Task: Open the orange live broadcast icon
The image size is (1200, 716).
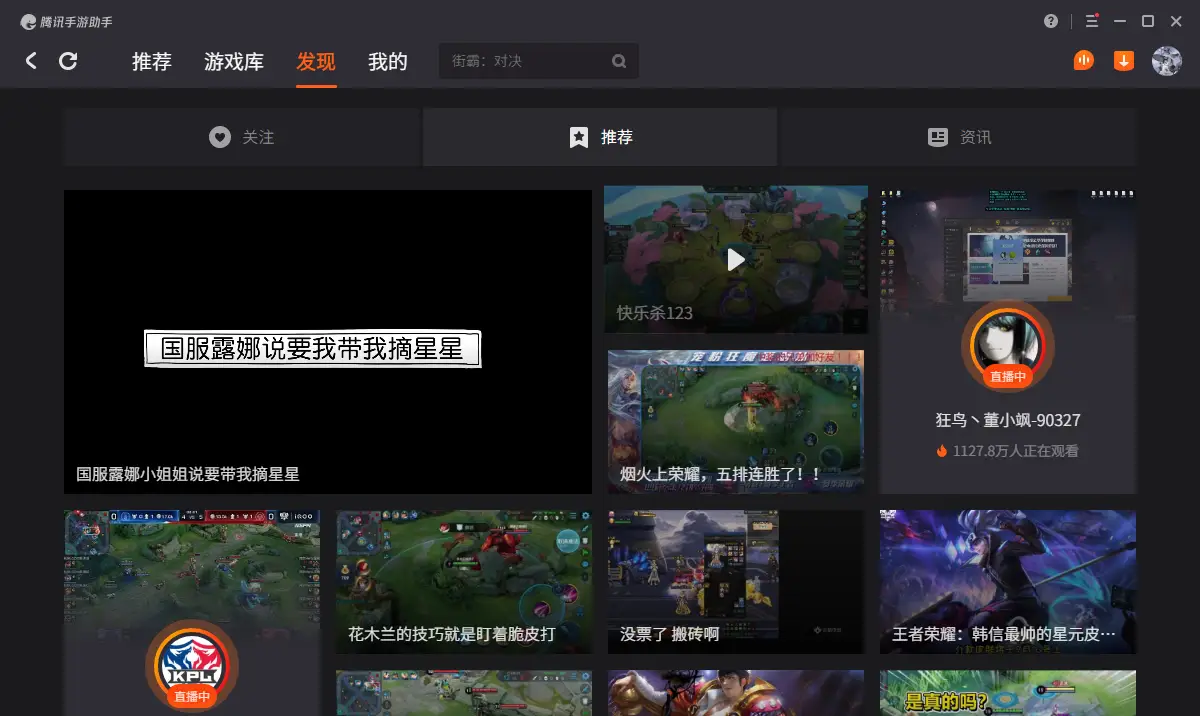Action: [x=1084, y=61]
